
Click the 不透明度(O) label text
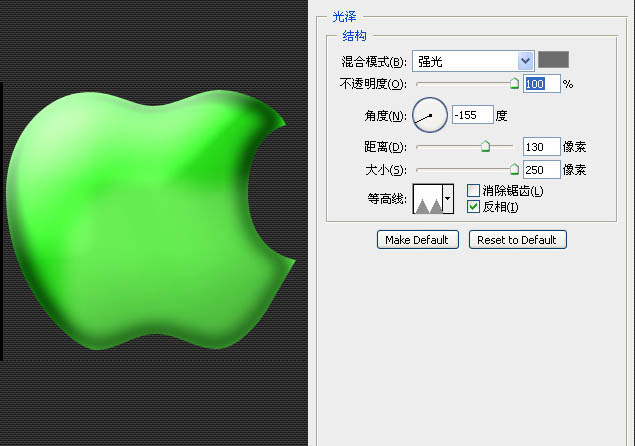pyautogui.click(x=373, y=84)
